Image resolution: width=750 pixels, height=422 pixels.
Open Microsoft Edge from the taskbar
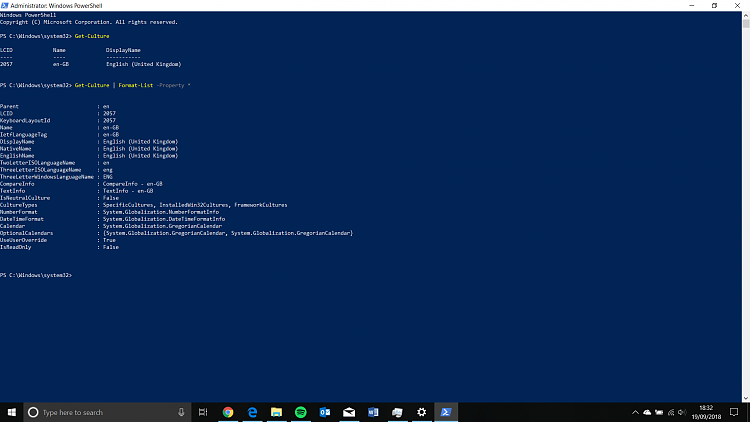click(252, 412)
